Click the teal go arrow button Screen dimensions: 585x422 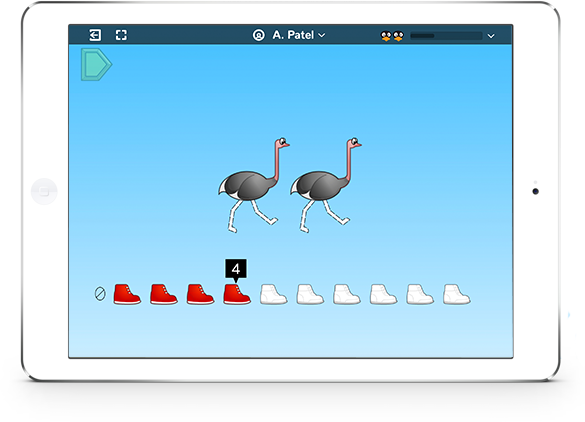[x=96, y=64]
